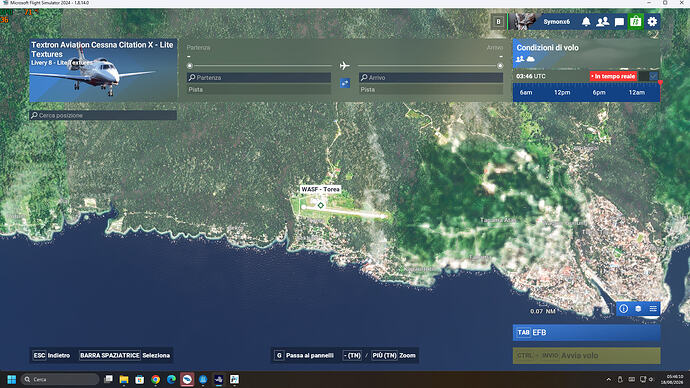Open Microsoft Edge from the taskbar
The width and height of the screenshot is (690, 388).
[171, 379]
